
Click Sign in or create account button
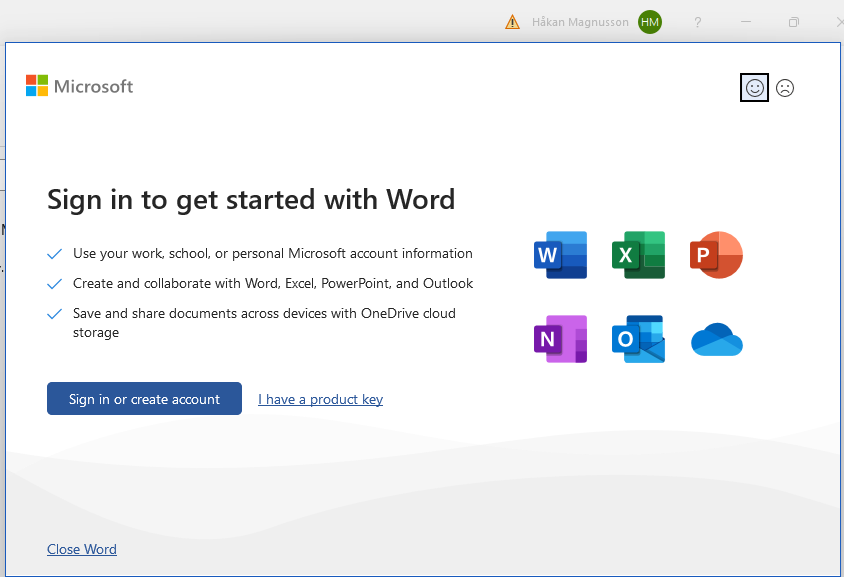click(144, 398)
